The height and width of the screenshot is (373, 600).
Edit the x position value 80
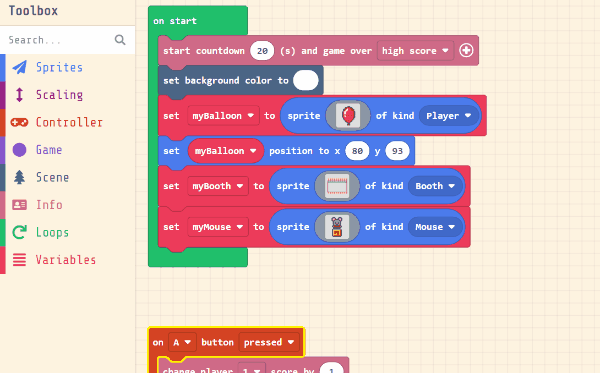tap(357, 151)
